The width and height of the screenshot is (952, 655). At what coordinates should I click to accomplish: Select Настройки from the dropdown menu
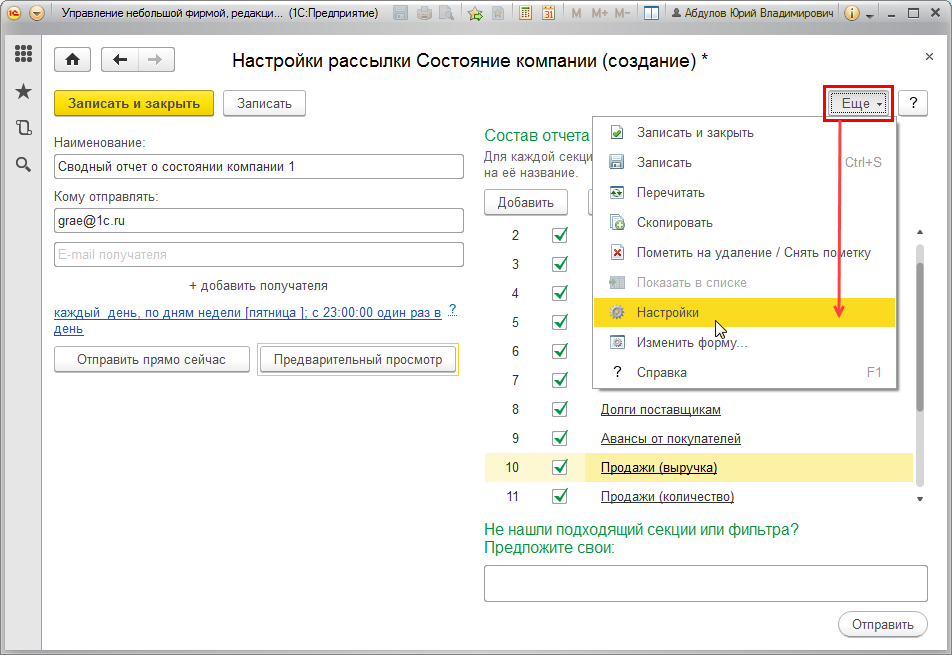click(668, 312)
